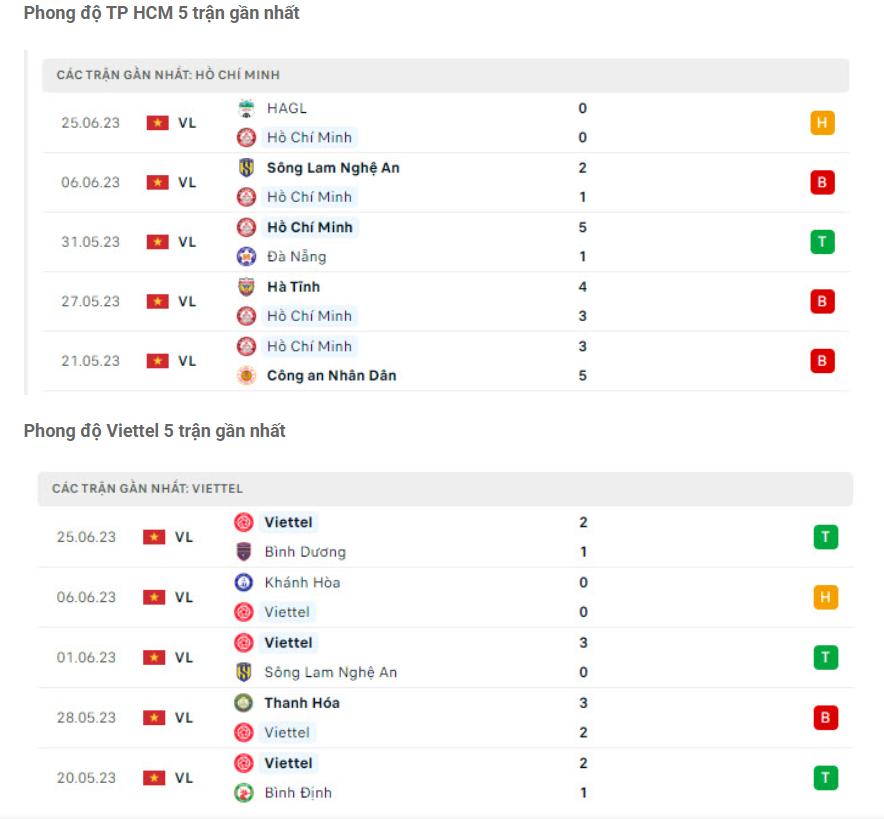
Task: Select the Hà Tĩnh club crest
Action: [246, 287]
